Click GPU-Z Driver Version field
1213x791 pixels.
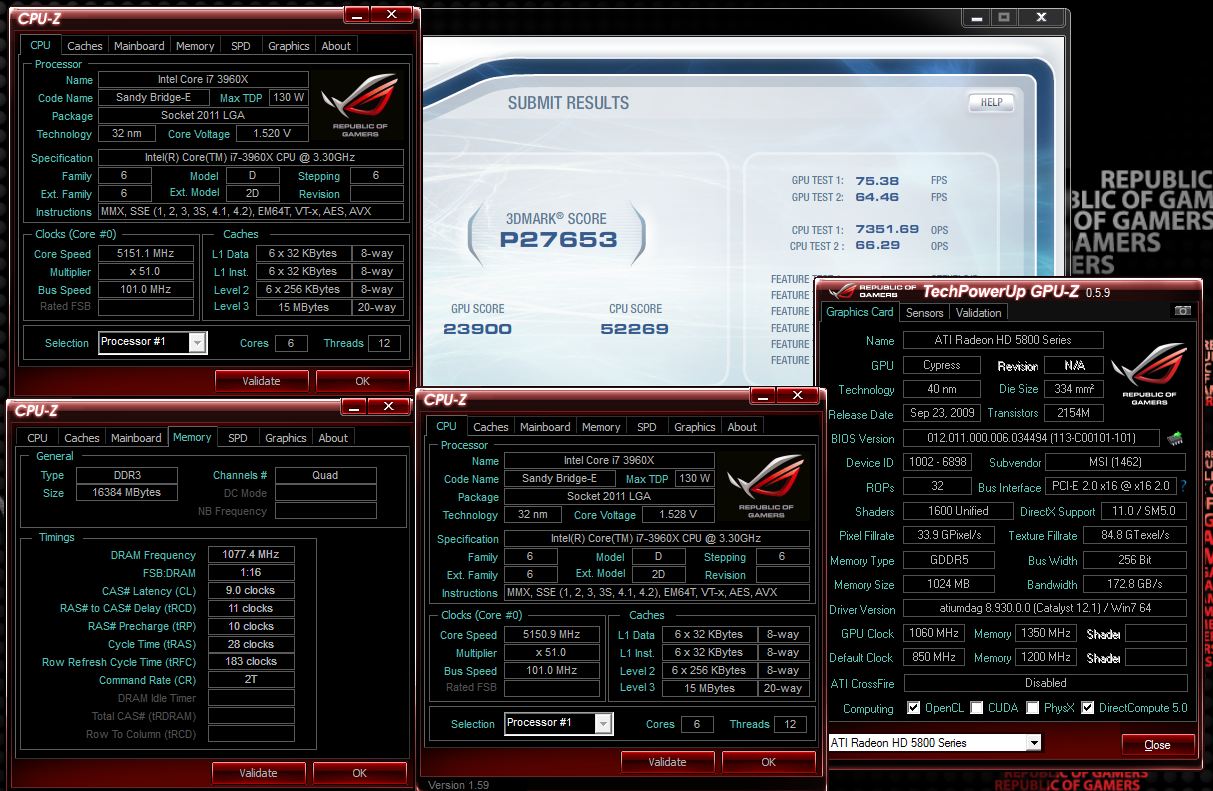tap(1045, 608)
